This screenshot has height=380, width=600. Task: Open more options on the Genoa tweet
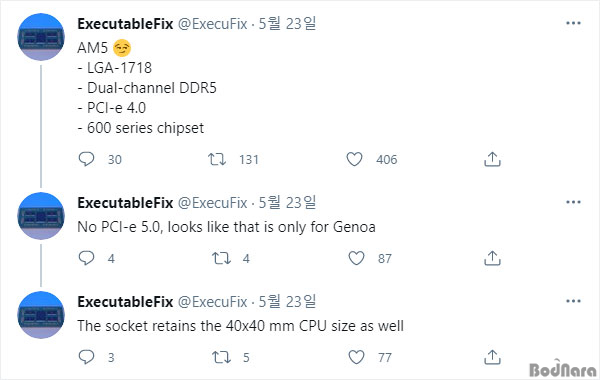pyautogui.click(x=573, y=202)
